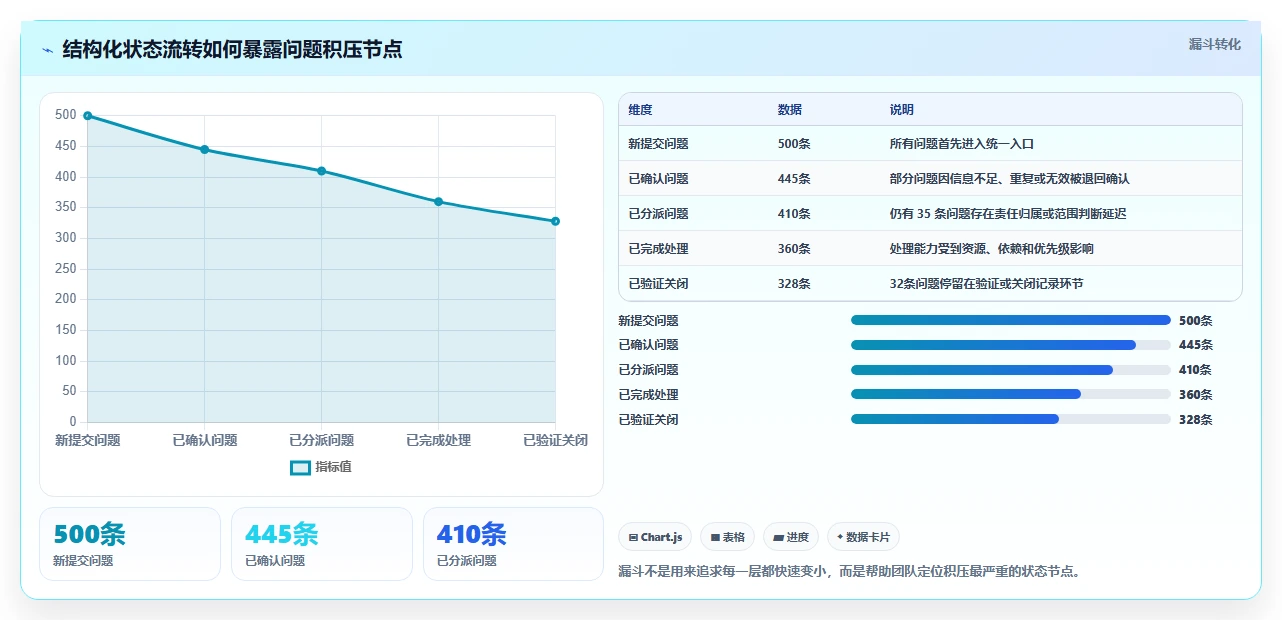This screenshot has width=1282, height=620.
Task: Click the 已完成处理 x-axis label on chart
Action: coord(438,440)
